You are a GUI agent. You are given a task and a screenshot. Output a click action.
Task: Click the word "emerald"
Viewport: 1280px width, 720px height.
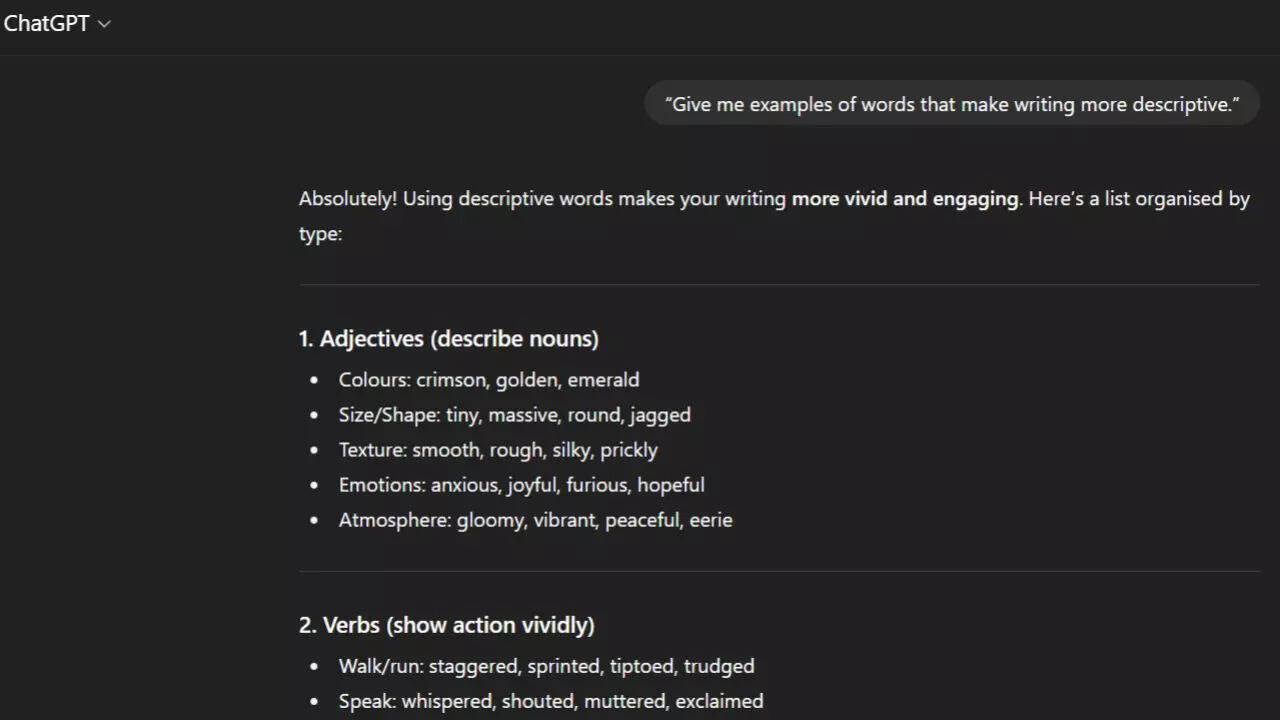coord(603,380)
